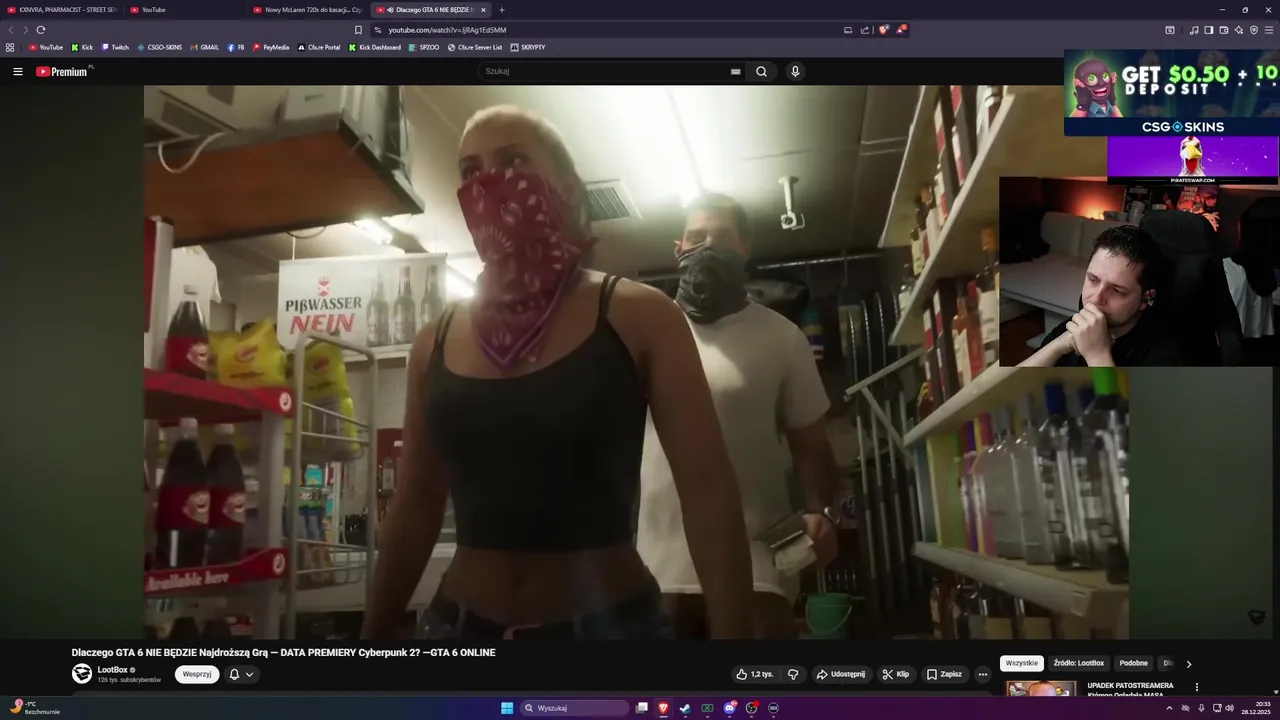Open the PayMedia bookmark
The image size is (1280, 720).
pos(271,47)
